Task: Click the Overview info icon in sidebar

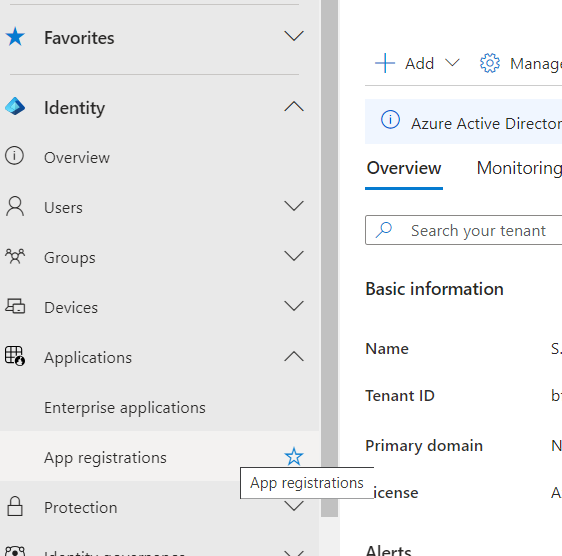Action: pos(14,156)
